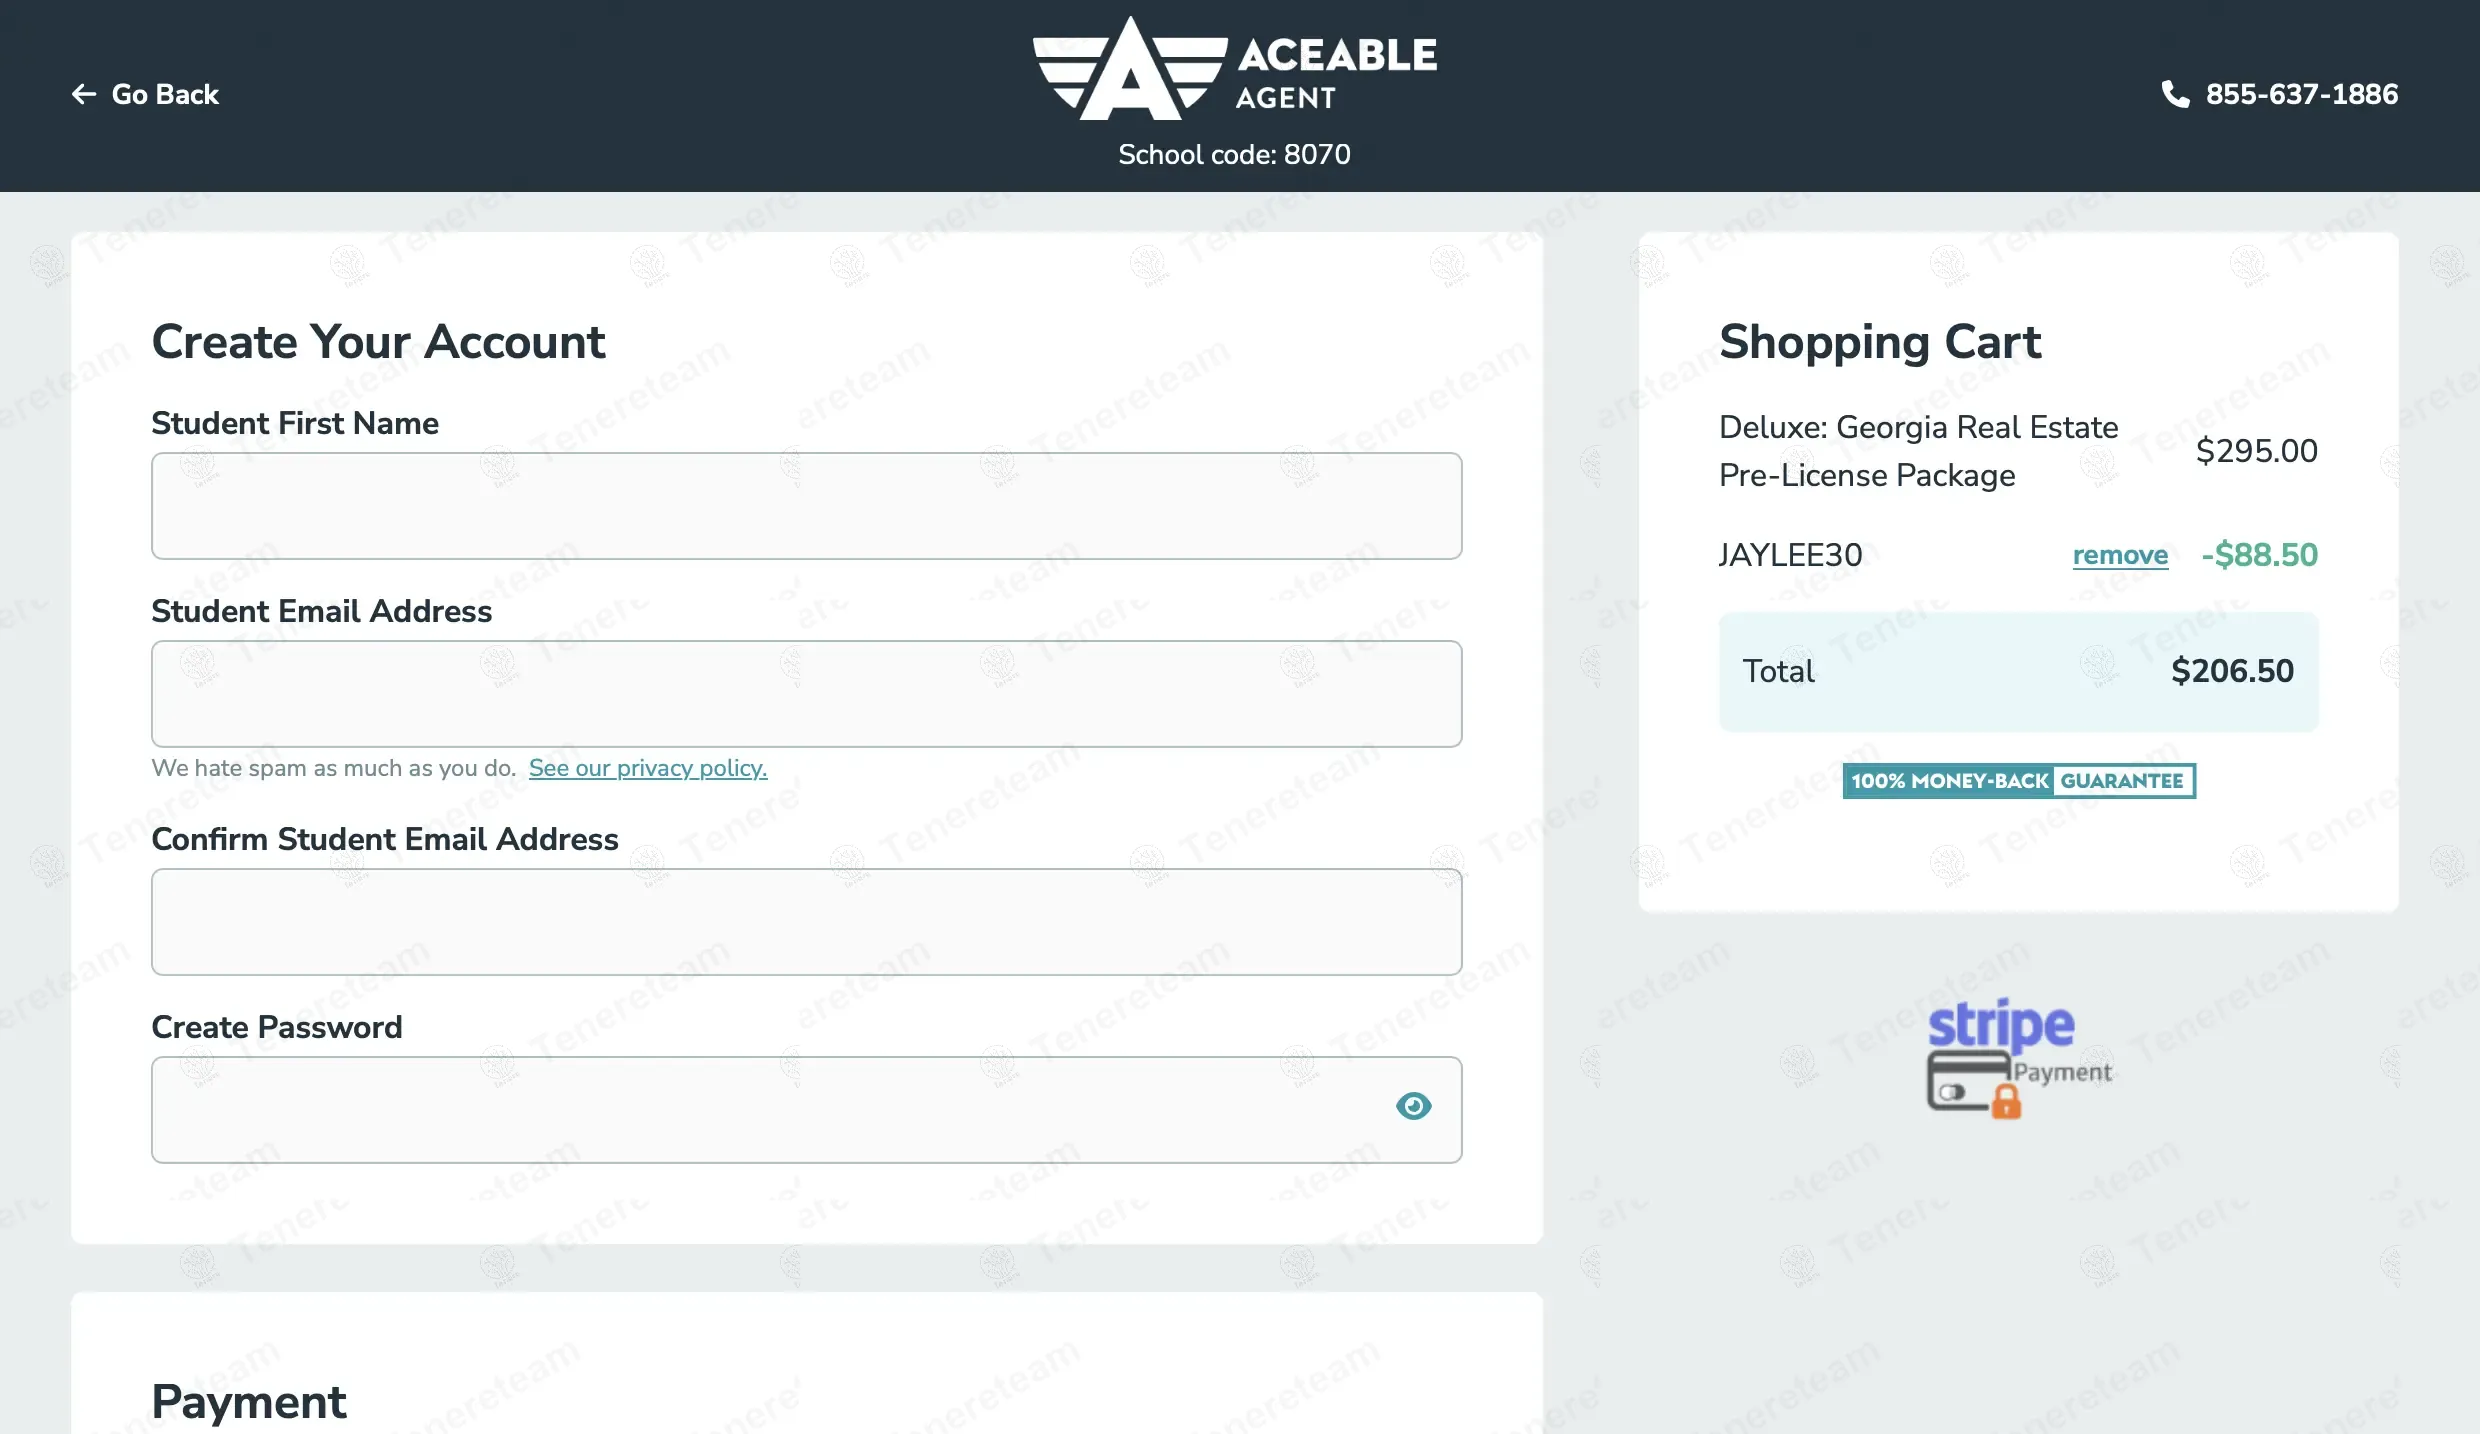
Task: Open the privacy policy link
Action: click(x=648, y=768)
